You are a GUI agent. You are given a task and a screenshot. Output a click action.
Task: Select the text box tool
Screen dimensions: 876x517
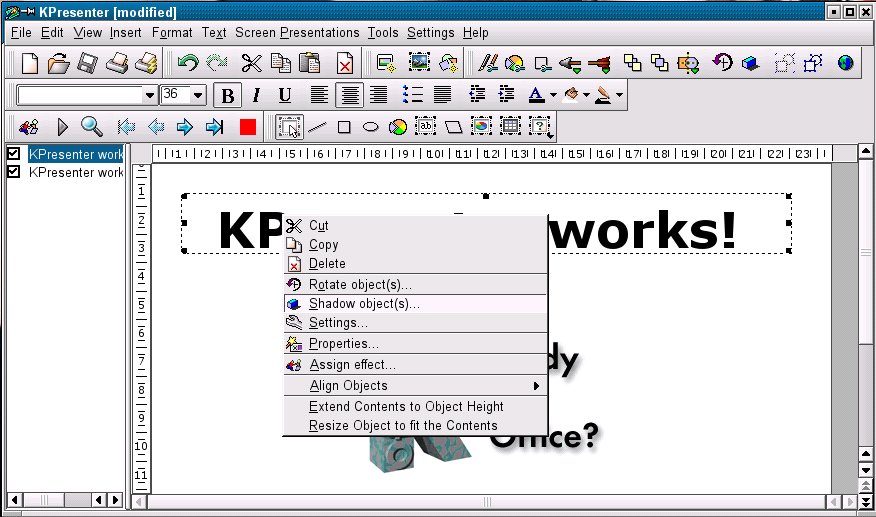tap(426, 127)
